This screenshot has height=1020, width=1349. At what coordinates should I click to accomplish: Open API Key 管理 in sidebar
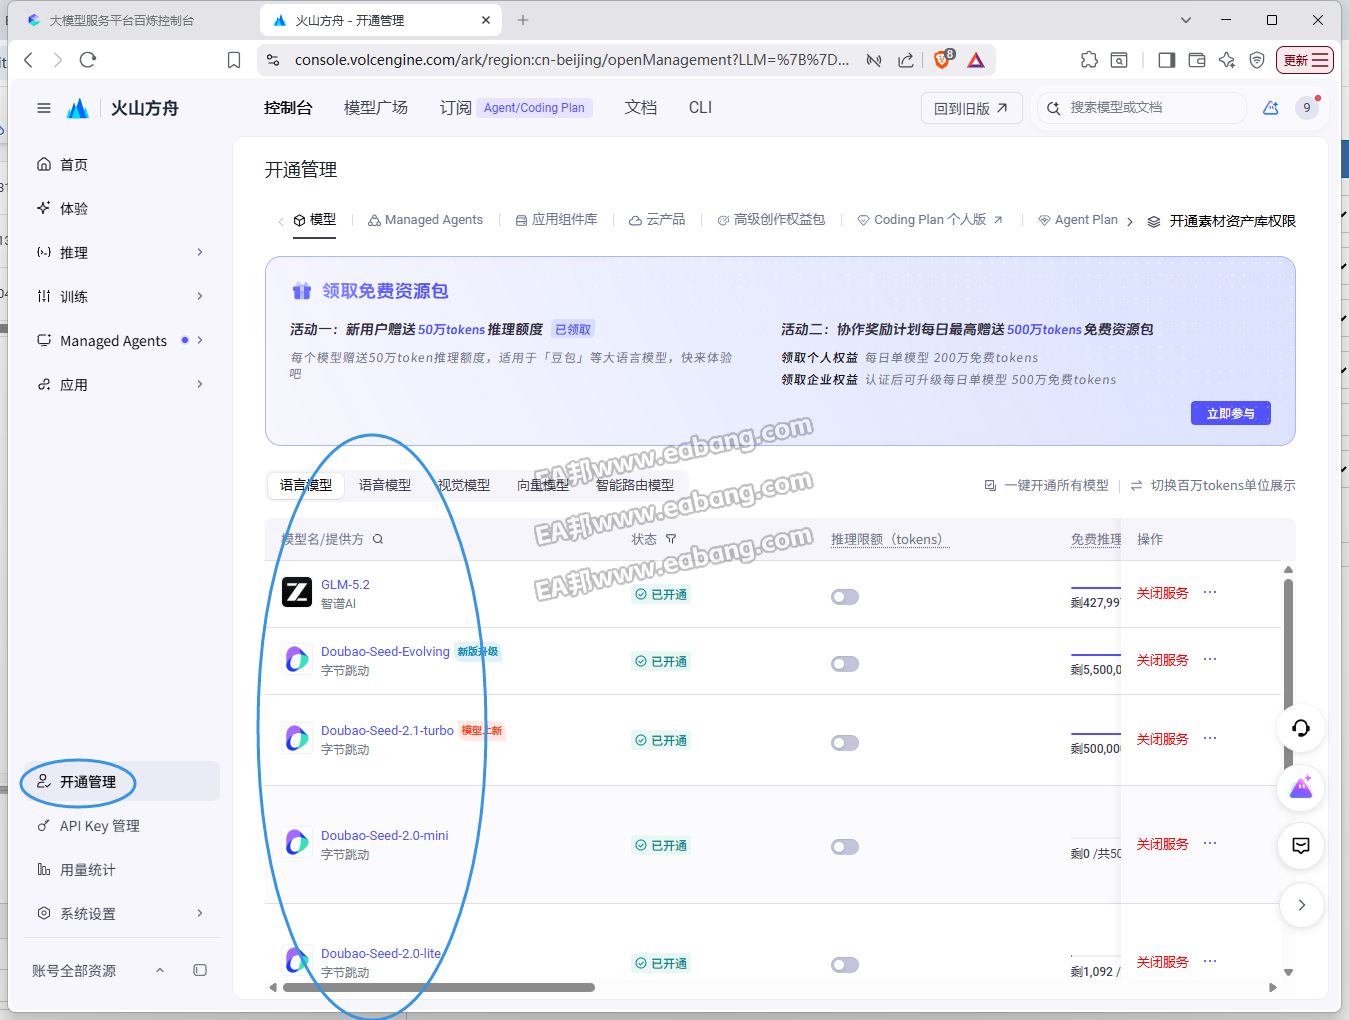pyautogui.click(x=99, y=826)
